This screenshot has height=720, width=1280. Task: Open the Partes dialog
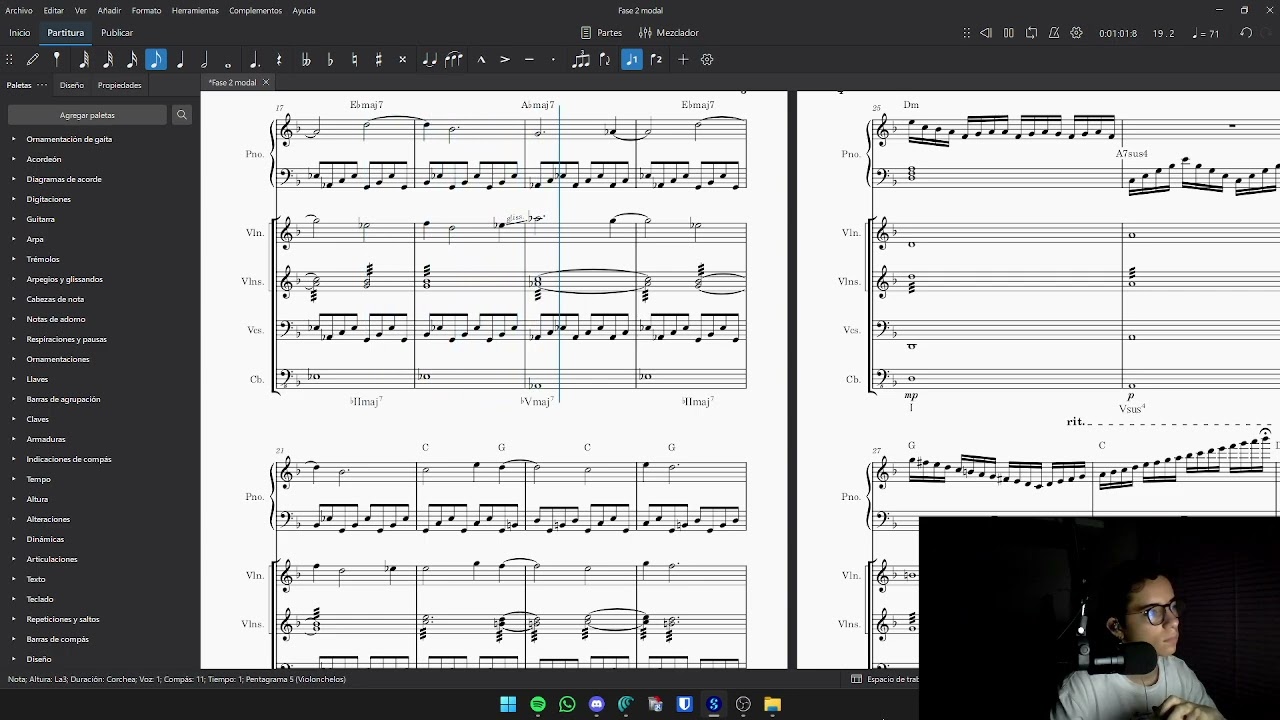[x=601, y=33]
